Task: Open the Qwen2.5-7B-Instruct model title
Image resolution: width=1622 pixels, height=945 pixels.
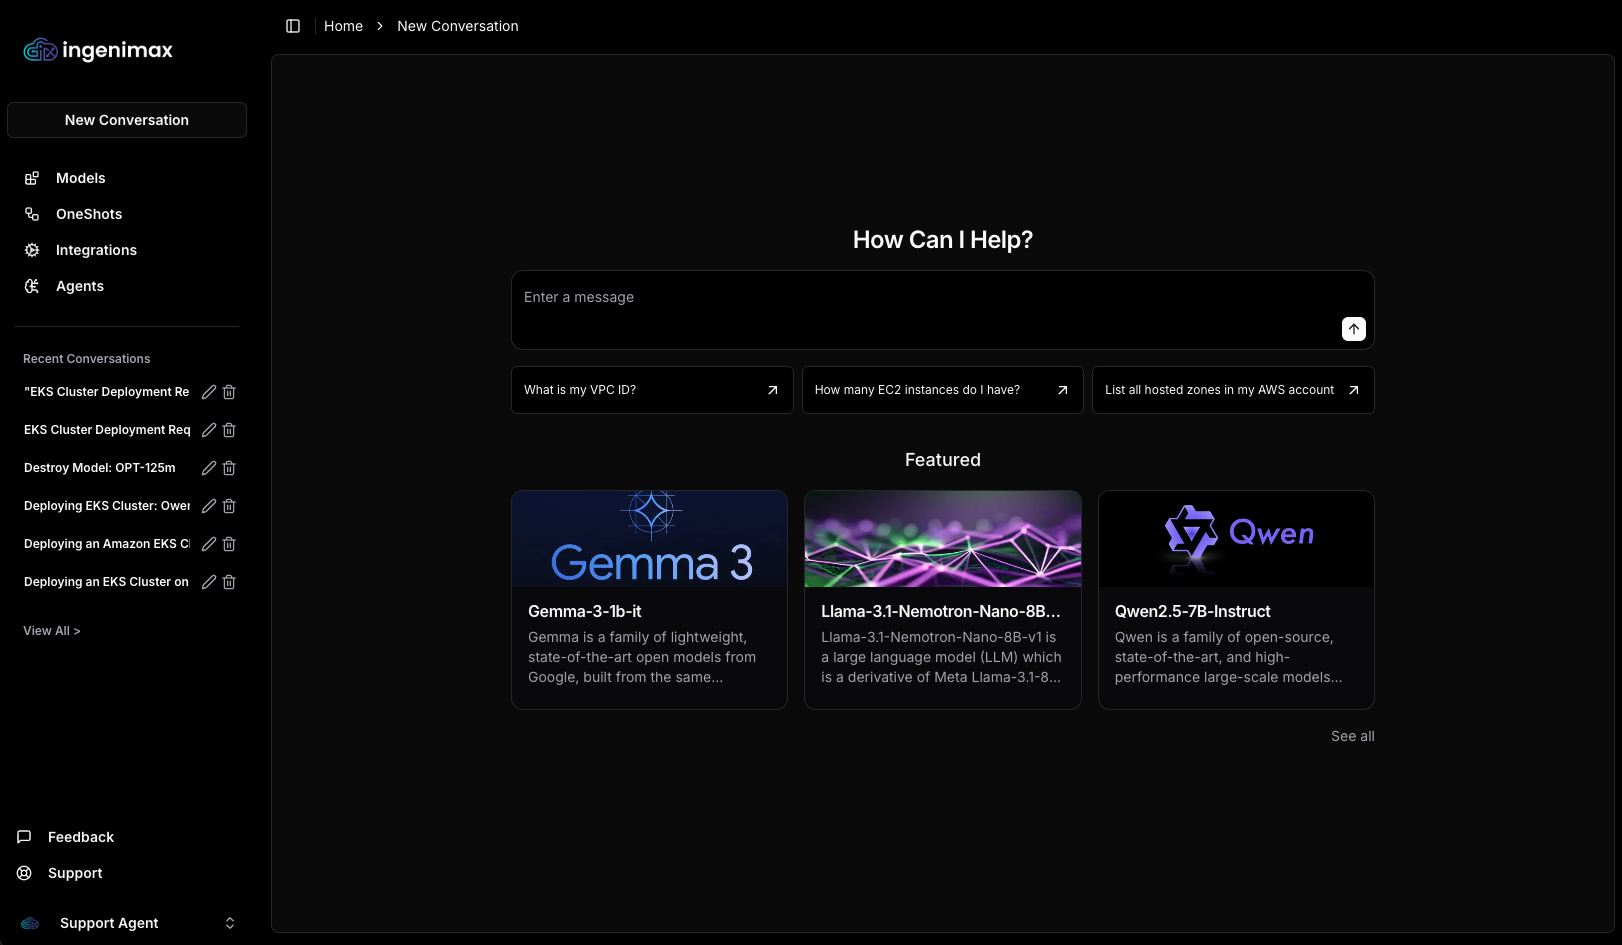Action: pyautogui.click(x=1193, y=611)
